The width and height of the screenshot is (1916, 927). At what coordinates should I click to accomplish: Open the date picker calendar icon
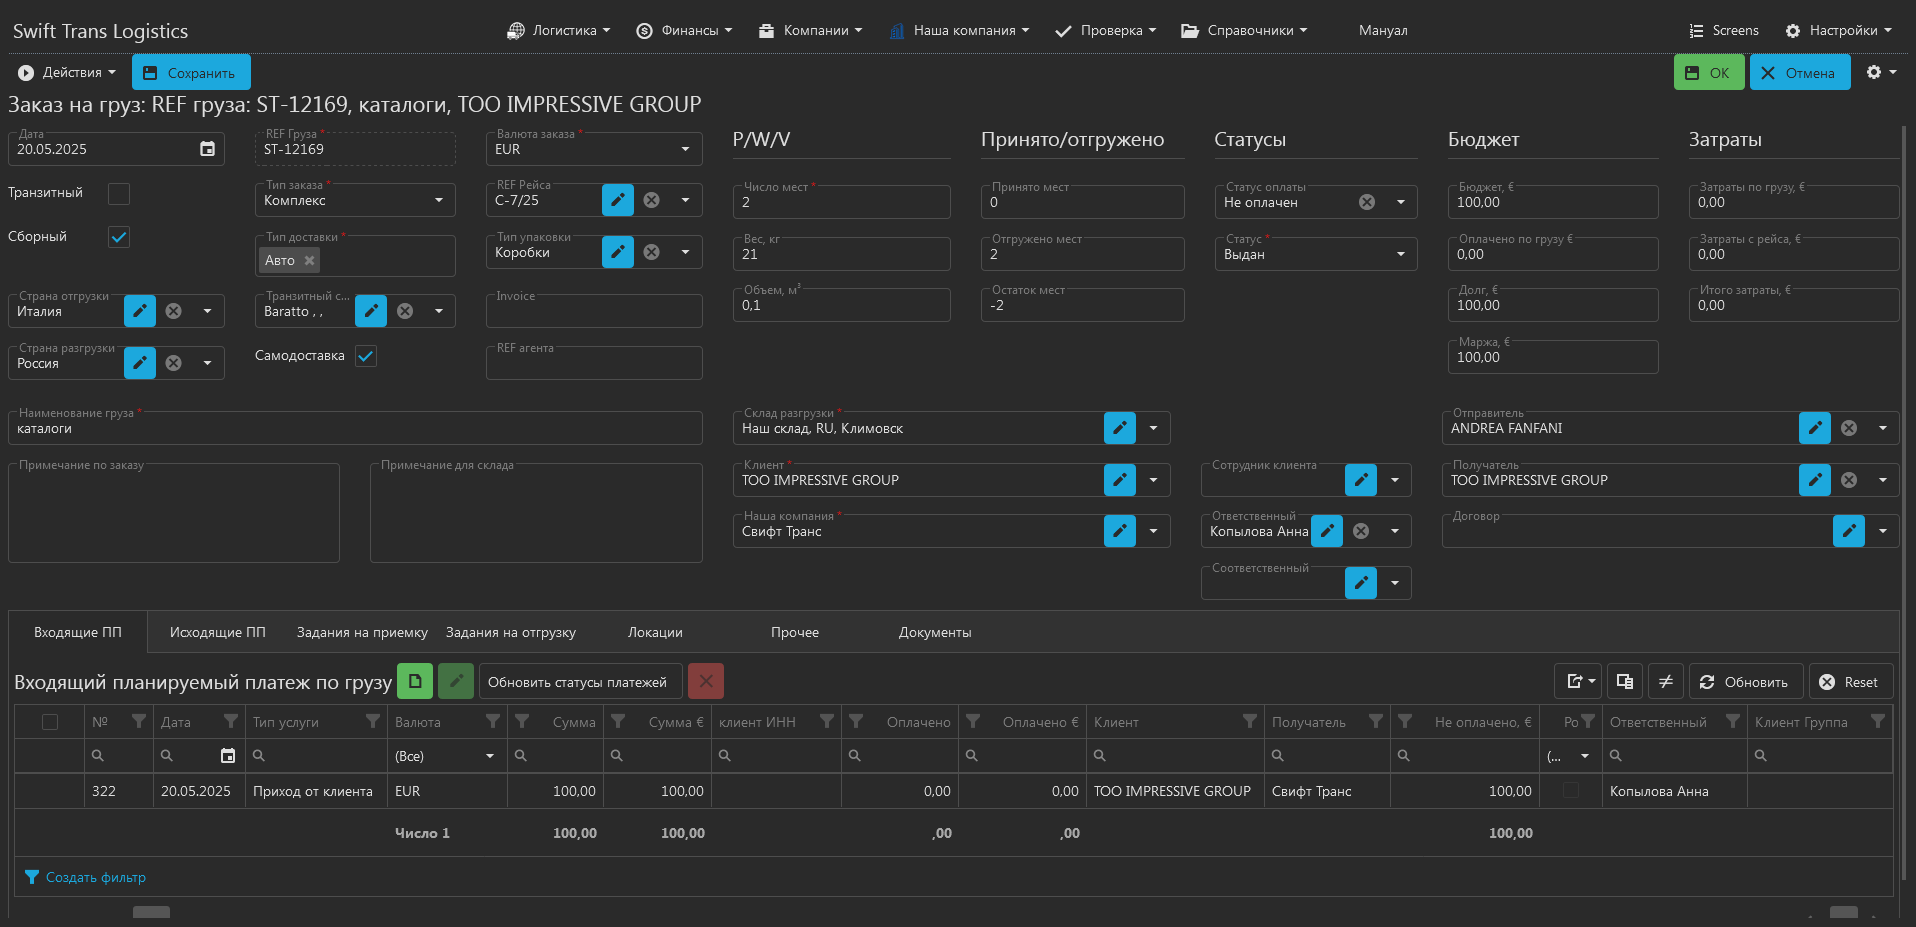(207, 149)
